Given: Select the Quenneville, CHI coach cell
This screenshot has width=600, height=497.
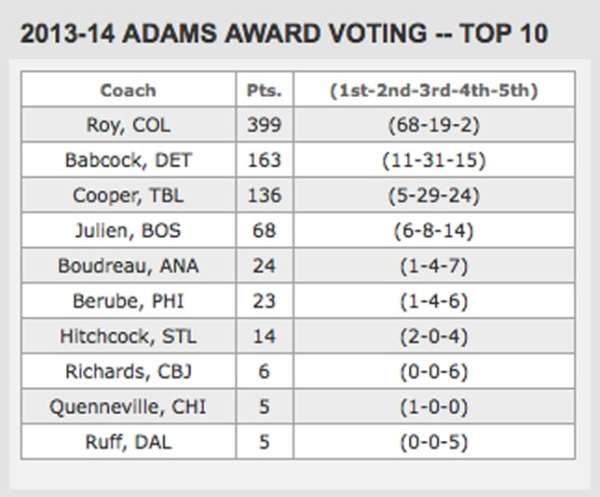Looking at the screenshot, I should pyautogui.click(x=128, y=407).
